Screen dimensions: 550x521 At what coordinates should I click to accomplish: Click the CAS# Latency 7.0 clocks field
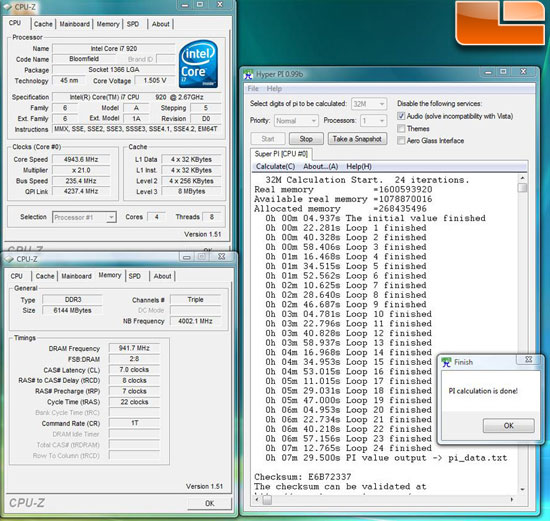pos(134,370)
